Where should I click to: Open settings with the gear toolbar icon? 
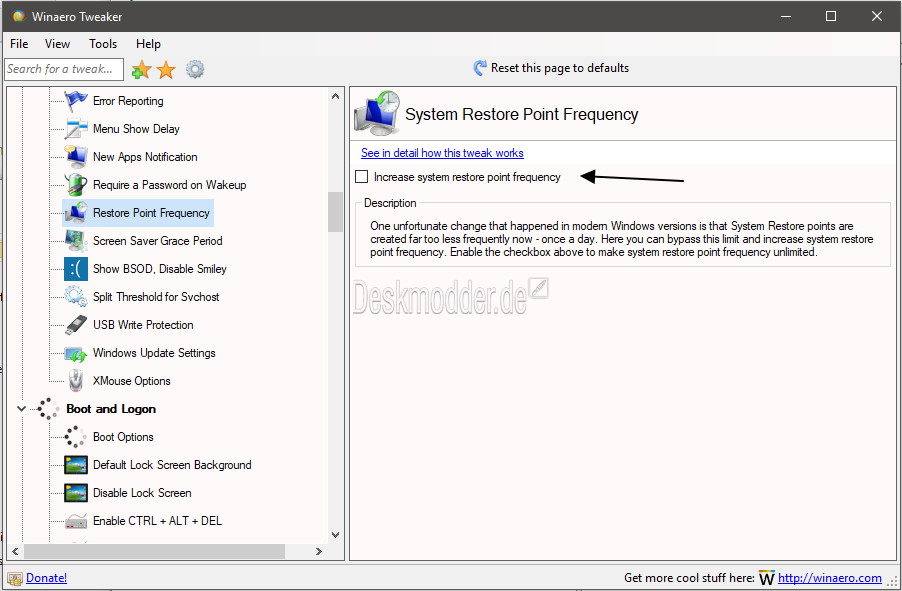(x=195, y=70)
